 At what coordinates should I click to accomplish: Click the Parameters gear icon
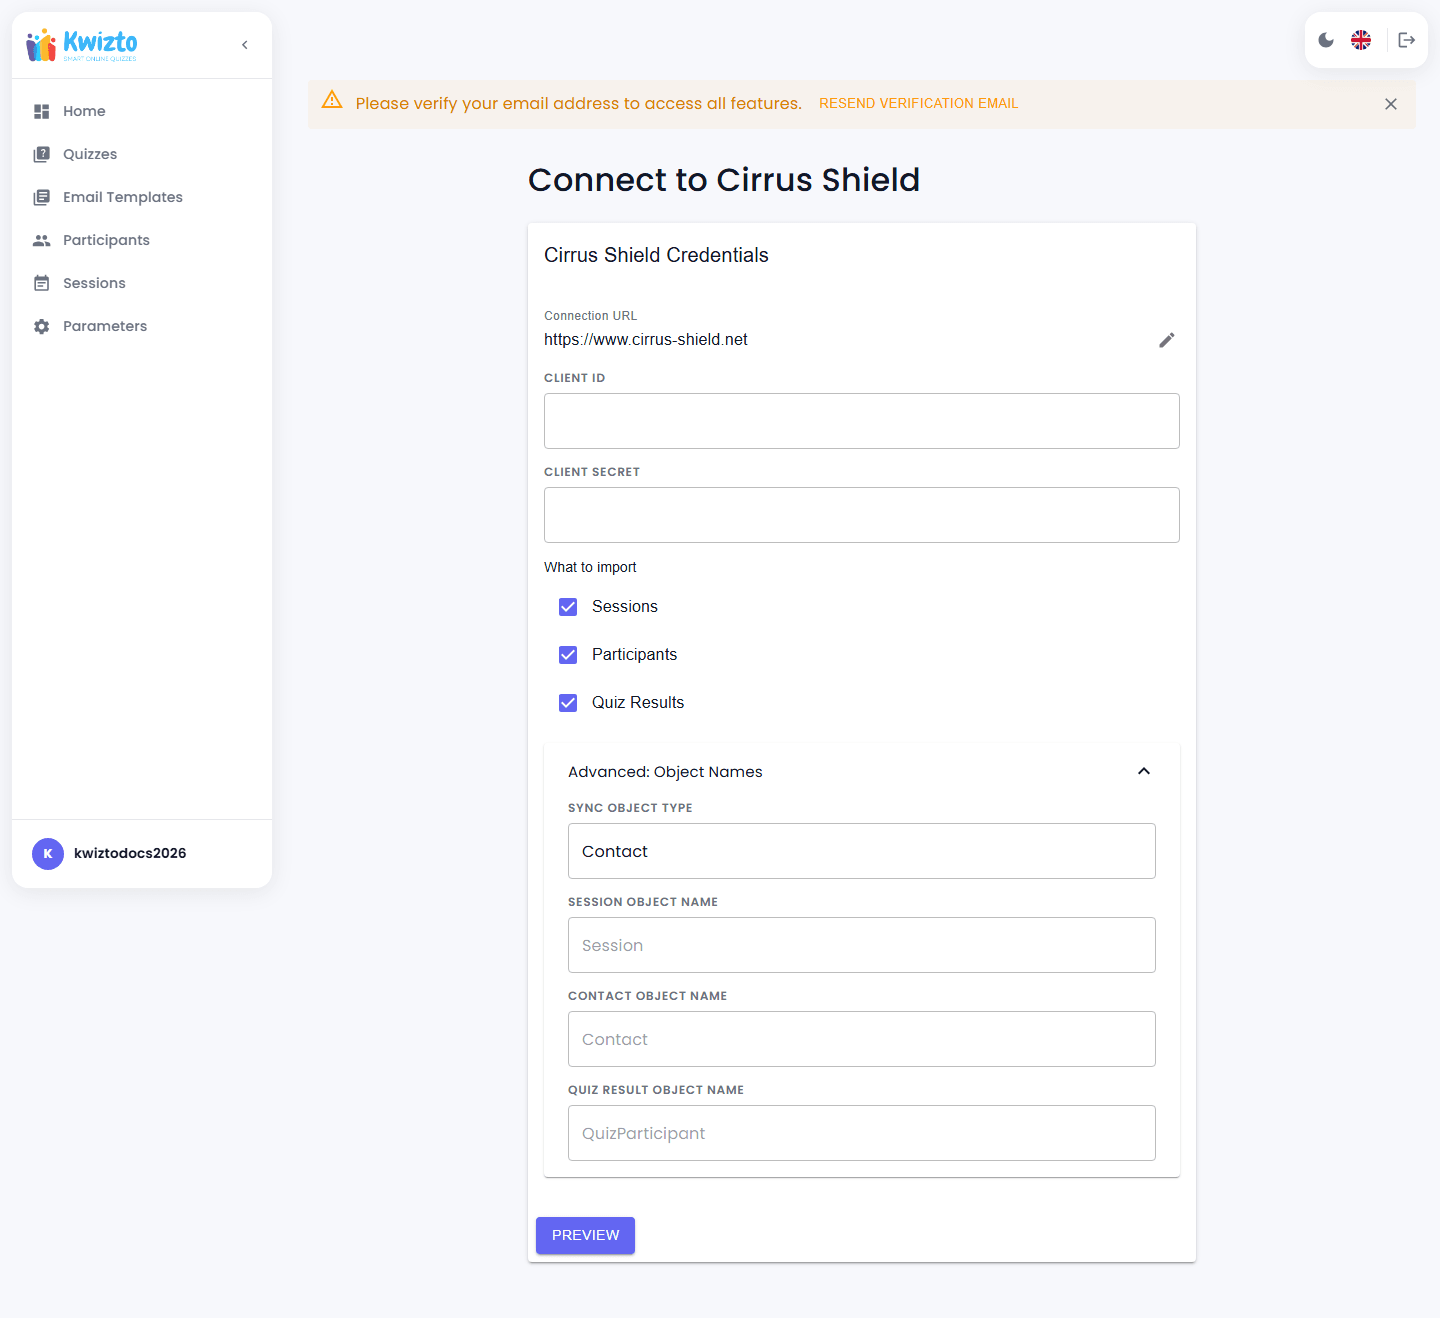41,326
